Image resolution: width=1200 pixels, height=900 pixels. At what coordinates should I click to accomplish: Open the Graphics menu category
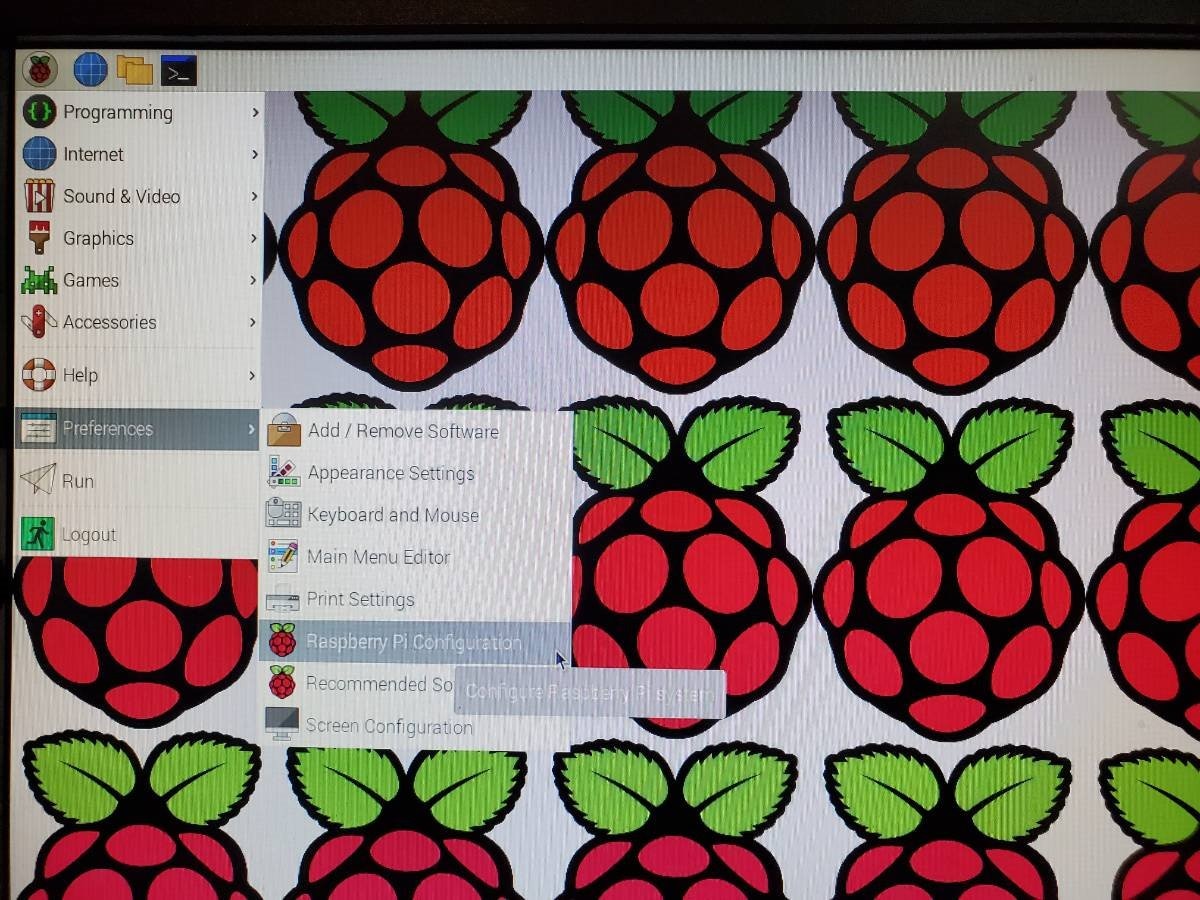(x=141, y=238)
